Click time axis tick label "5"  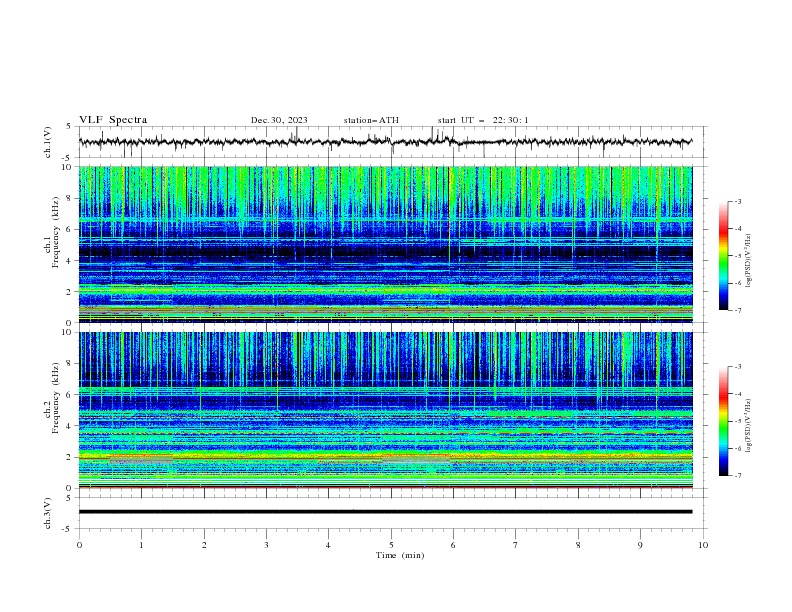(x=391, y=545)
